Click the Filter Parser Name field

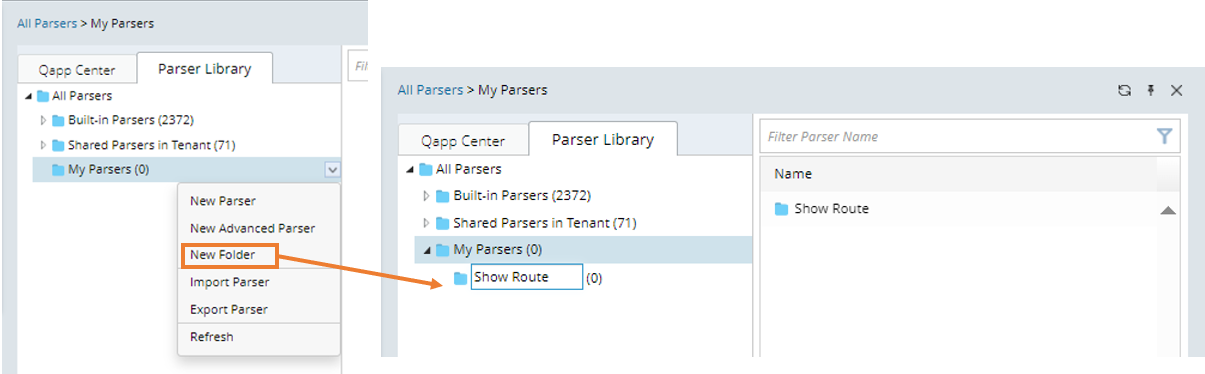[x=956, y=136]
